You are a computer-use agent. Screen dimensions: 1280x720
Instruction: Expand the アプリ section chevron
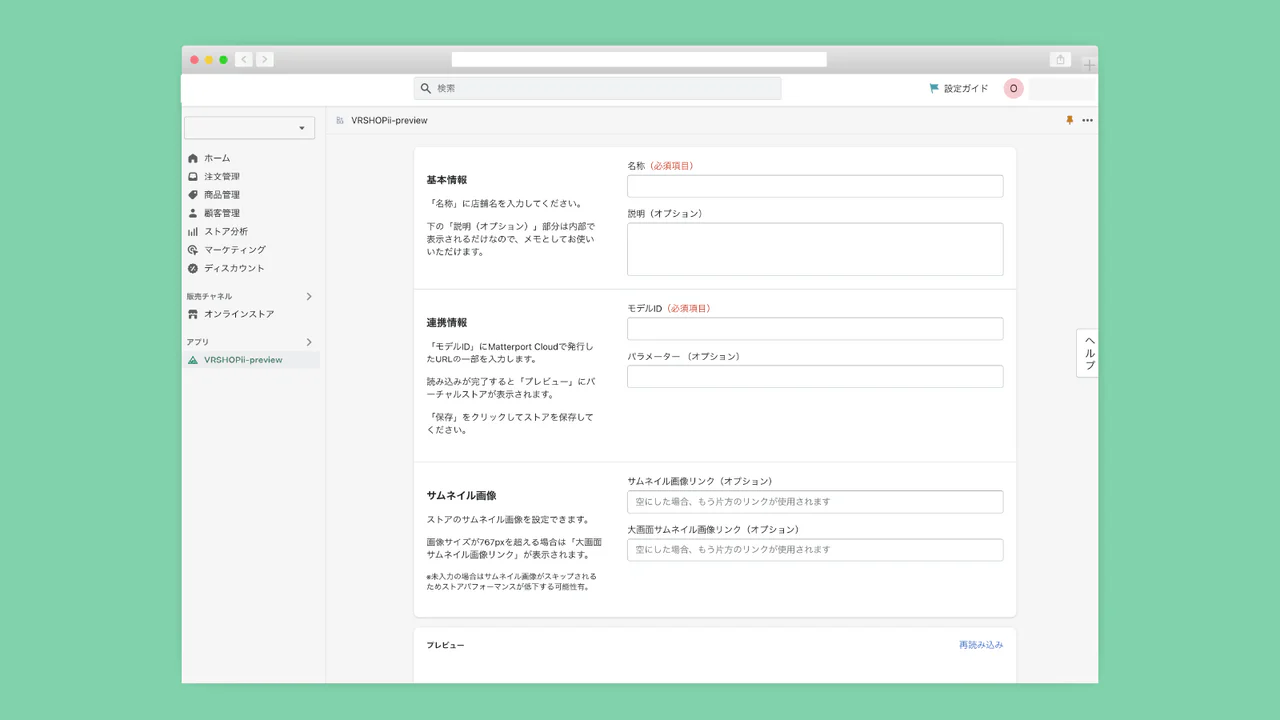click(x=309, y=342)
